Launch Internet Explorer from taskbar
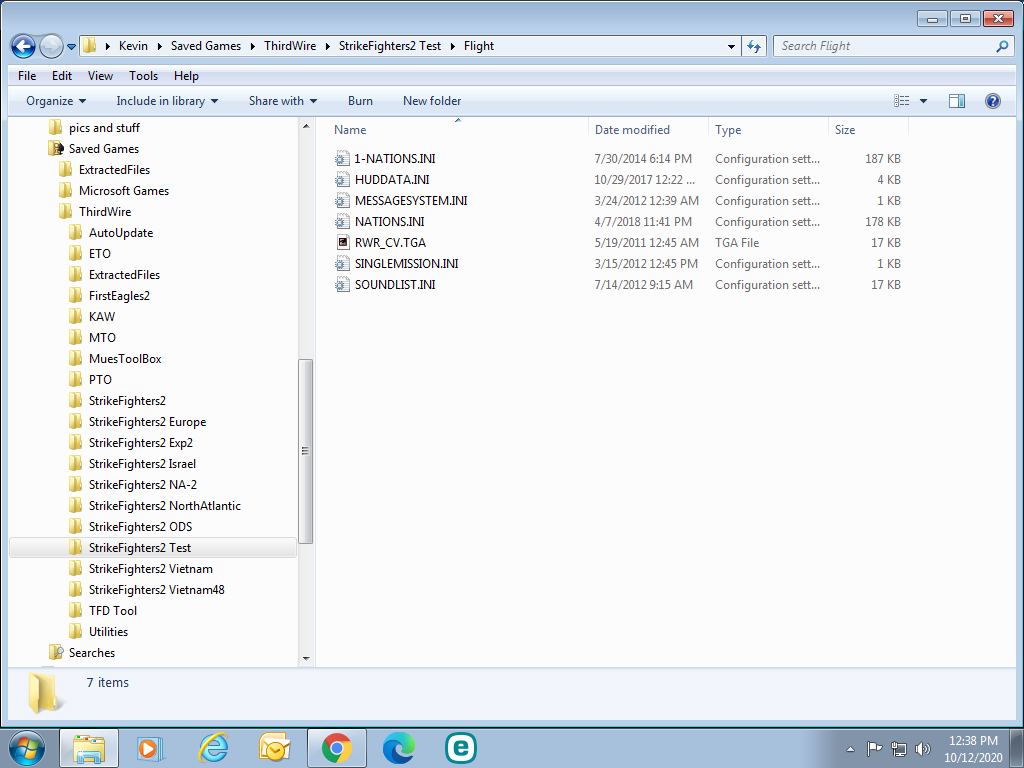 pos(213,748)
